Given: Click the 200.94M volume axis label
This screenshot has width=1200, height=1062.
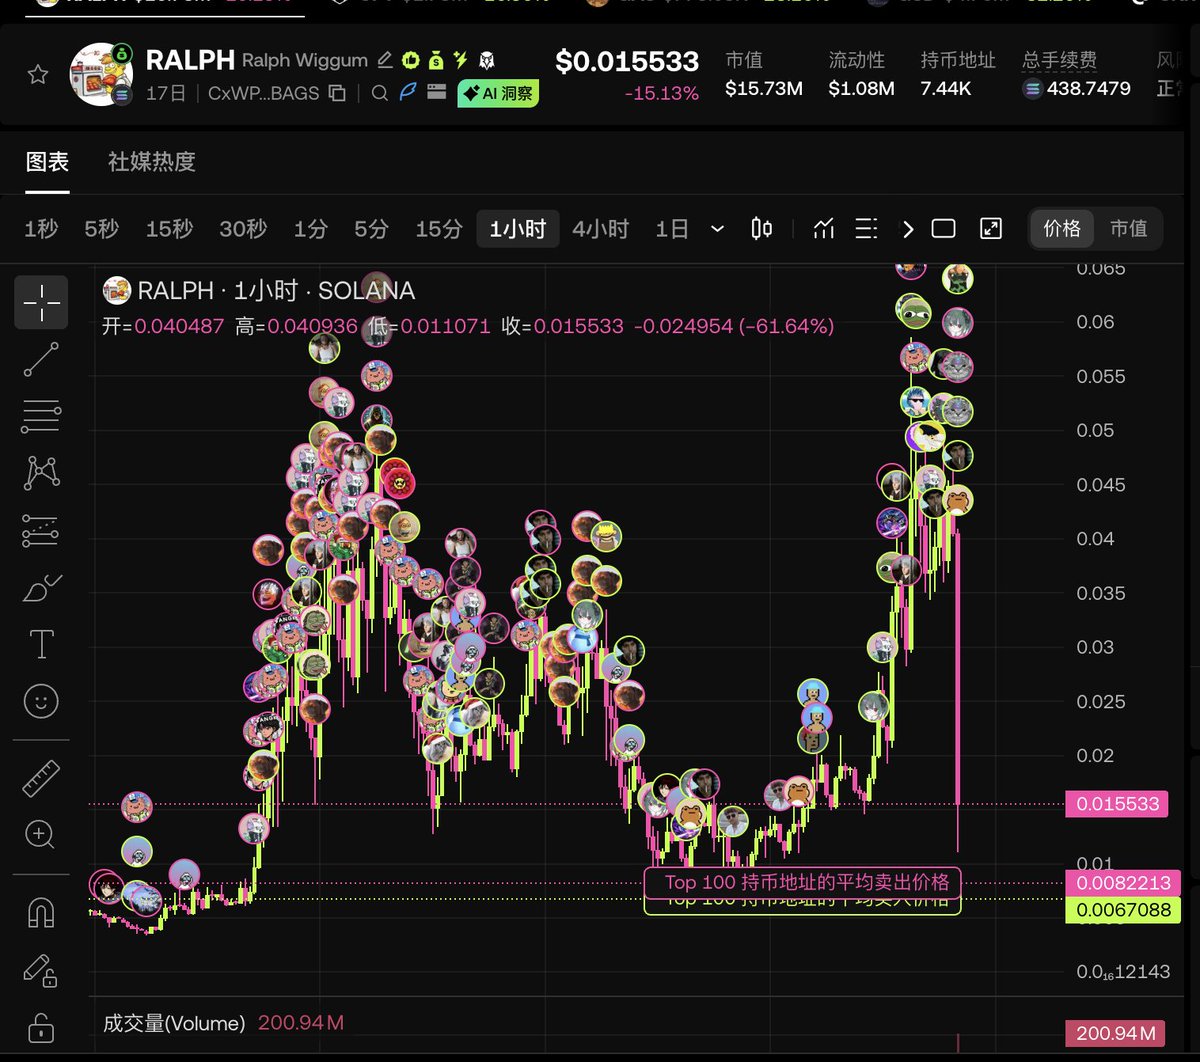Looking at the screenshot, I should point(1116,1034).
